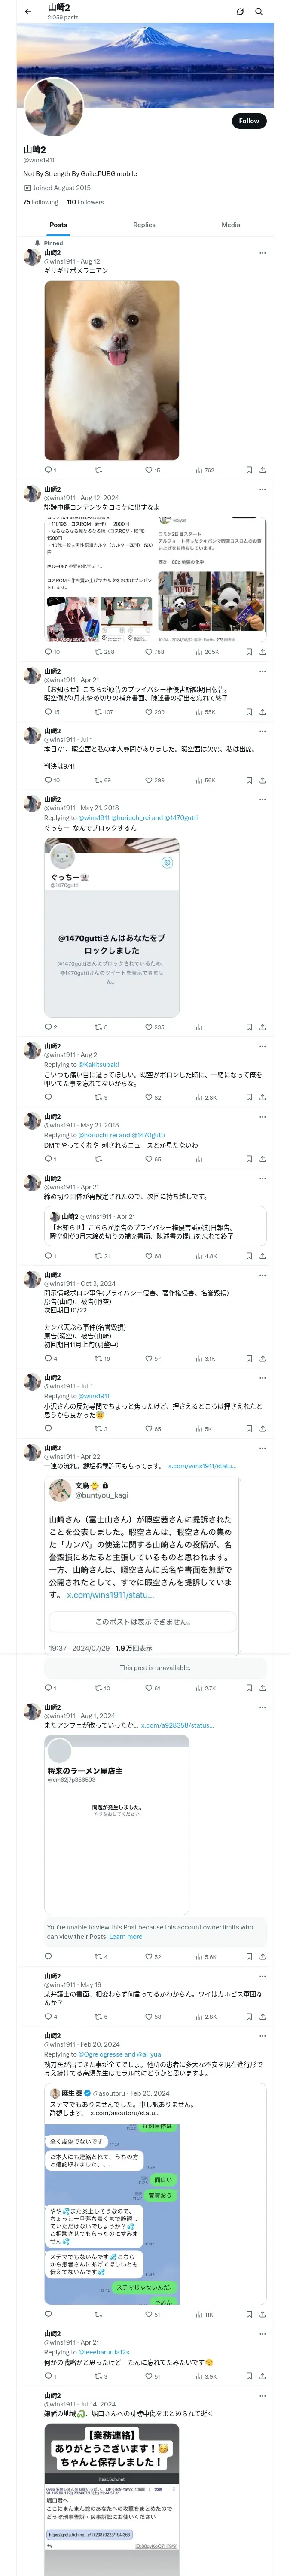Open more menu on Aug 12, 2024 post

tap(262, 490)
